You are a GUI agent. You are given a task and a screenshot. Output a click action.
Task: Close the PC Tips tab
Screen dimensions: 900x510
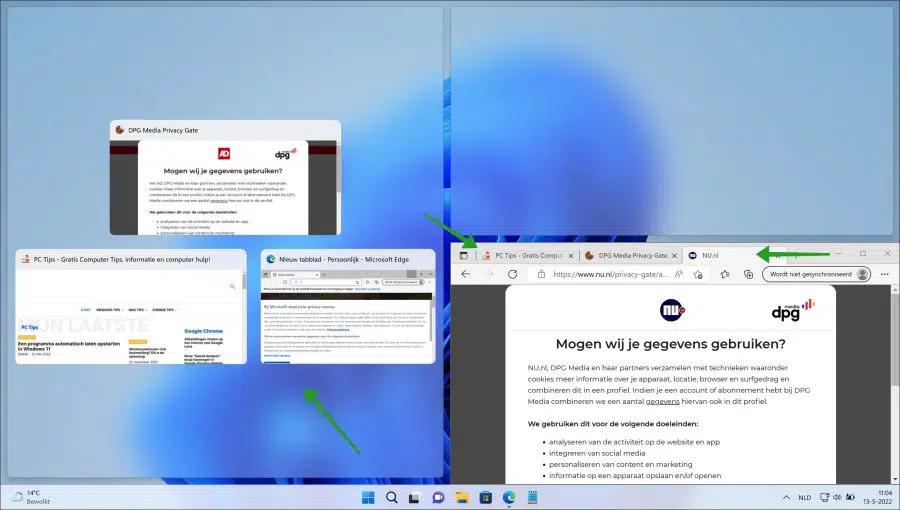point(571,256)
